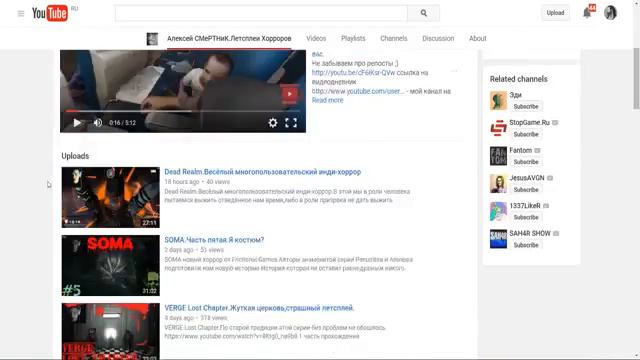Switch to the Videos tab
The image size is (640, 360).
(316, 38)
